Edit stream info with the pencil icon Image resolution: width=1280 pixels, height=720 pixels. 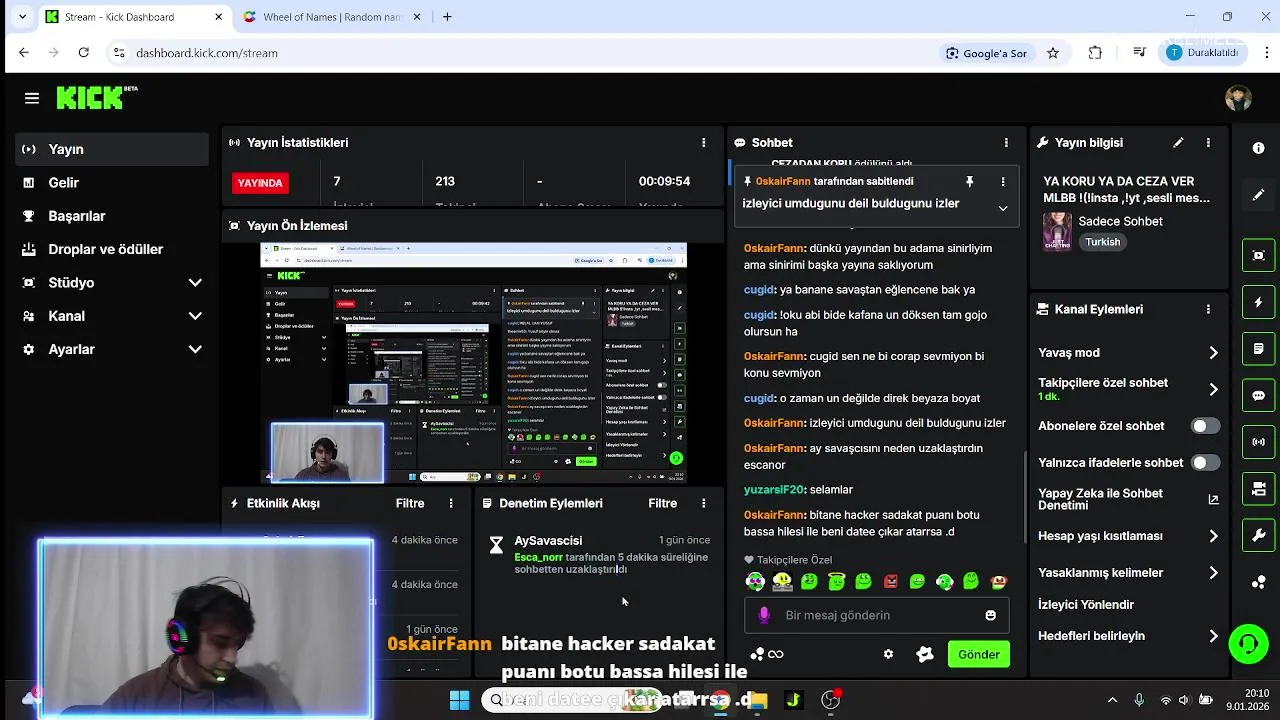1178,143
